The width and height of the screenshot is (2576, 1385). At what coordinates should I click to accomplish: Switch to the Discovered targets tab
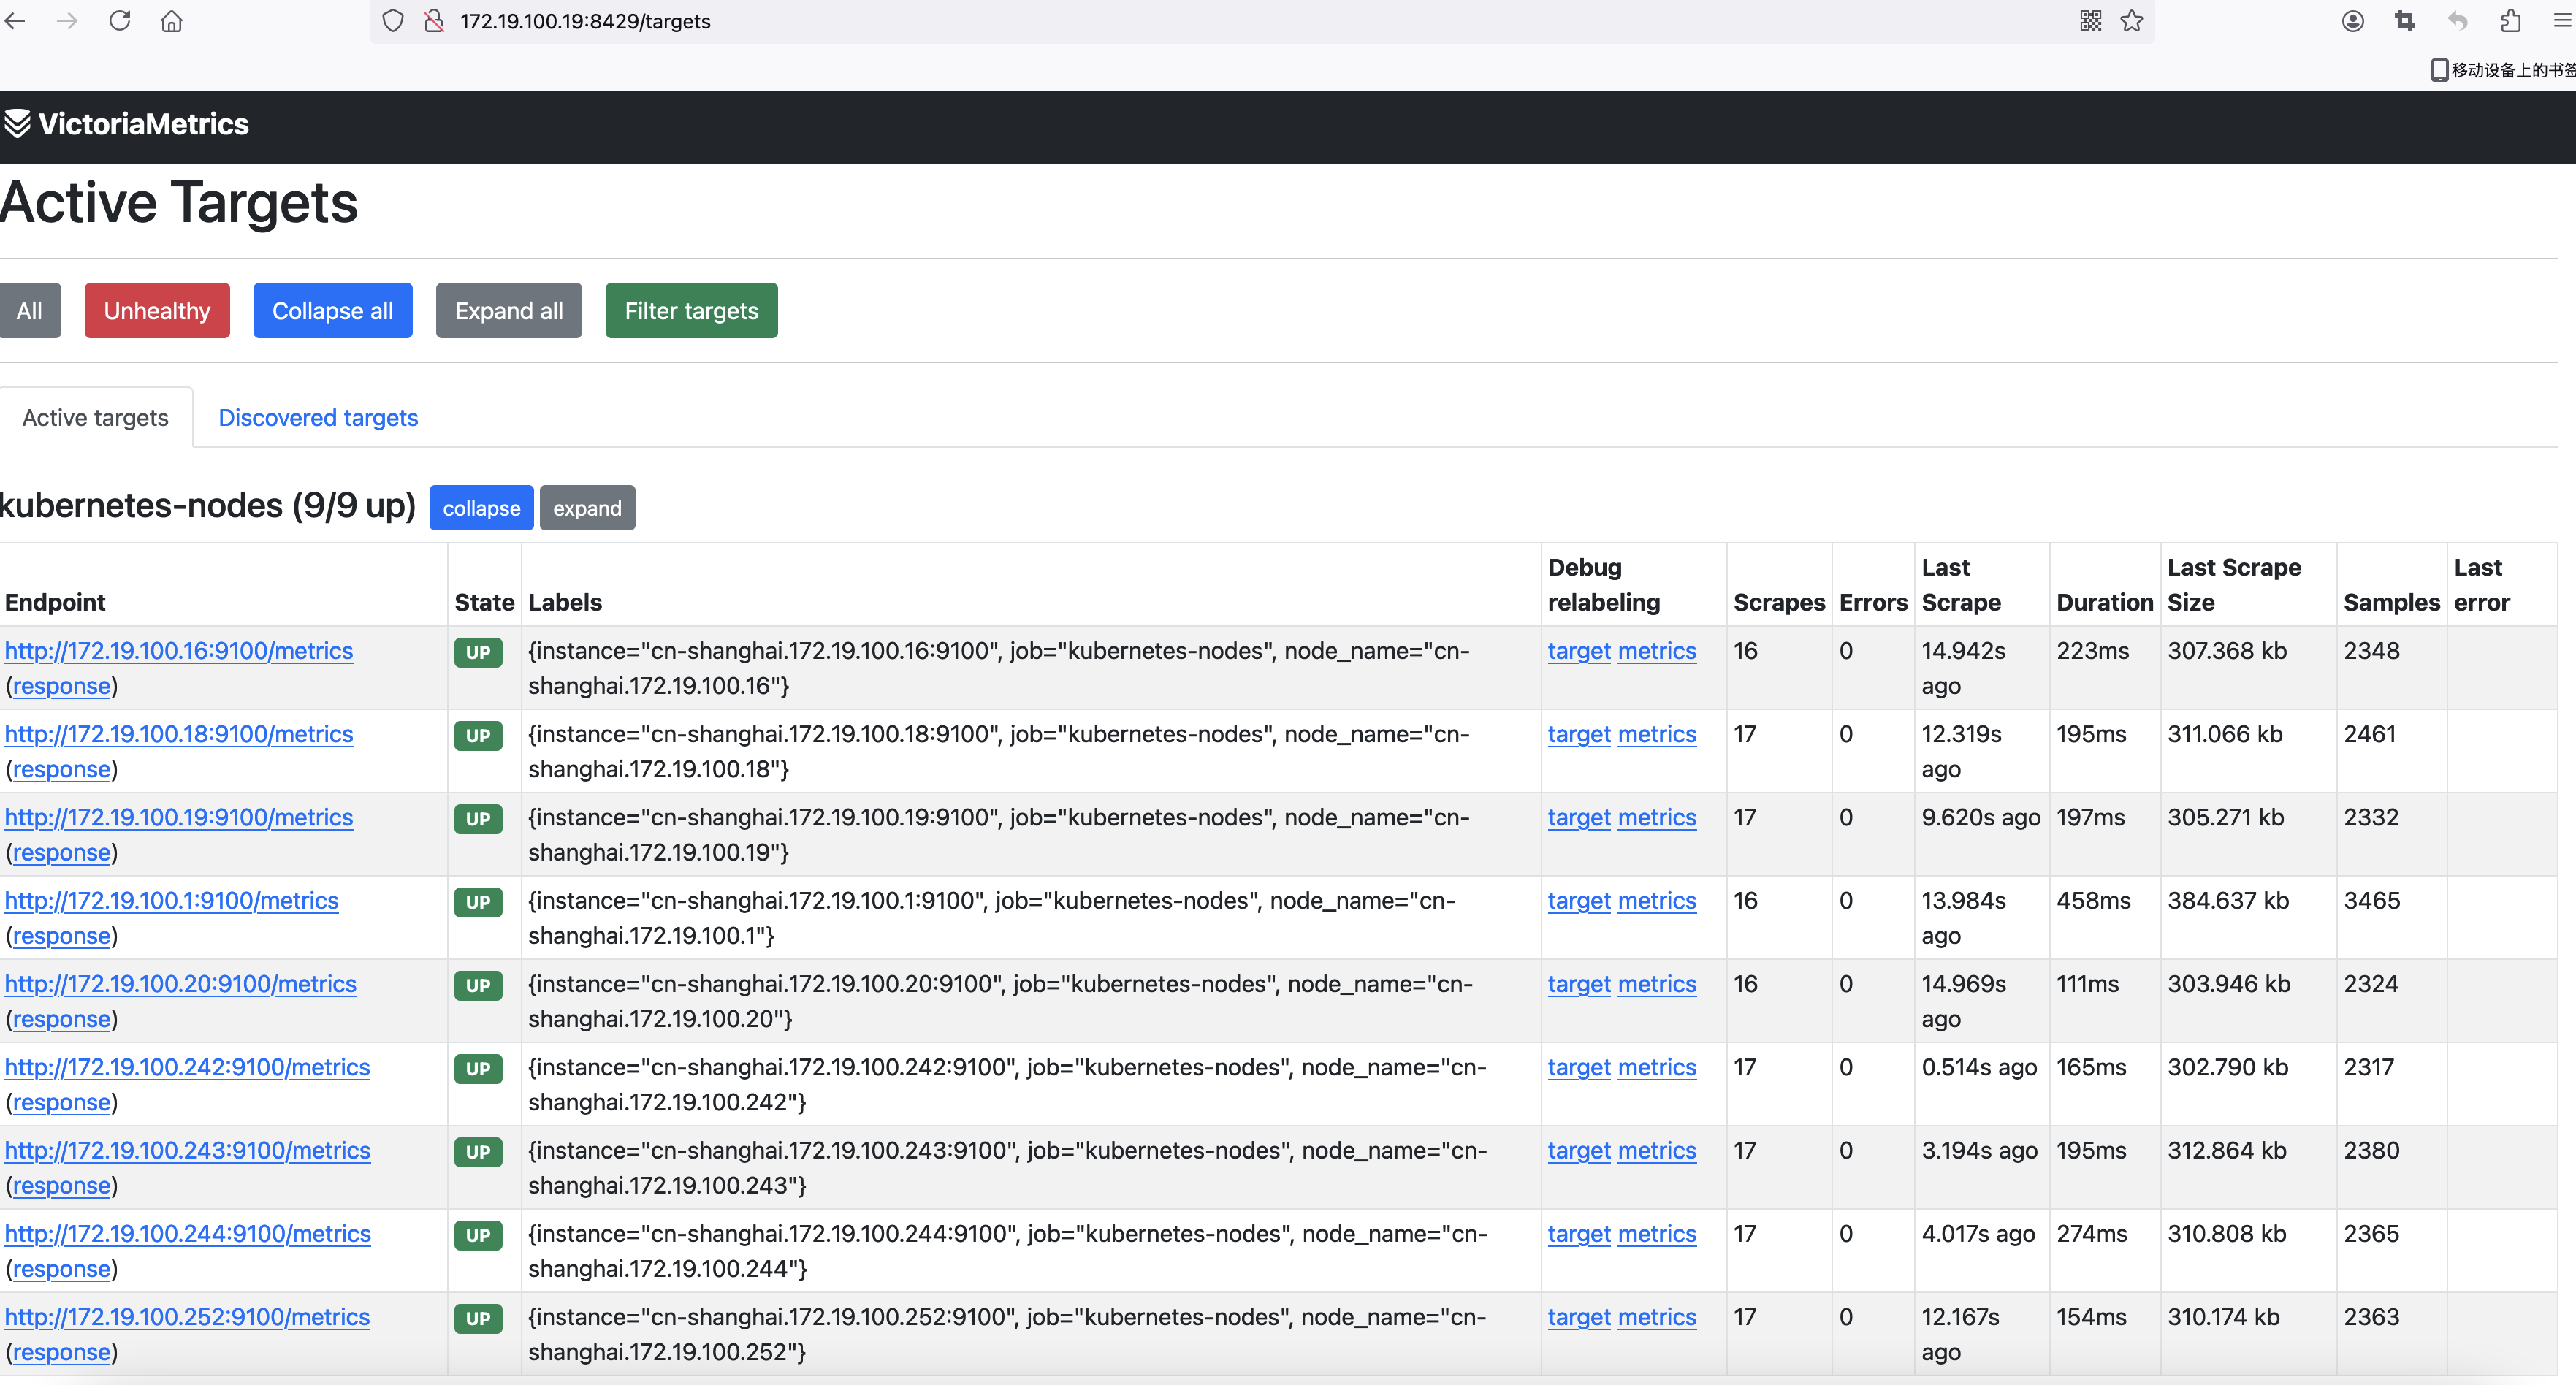click(318, 418)
